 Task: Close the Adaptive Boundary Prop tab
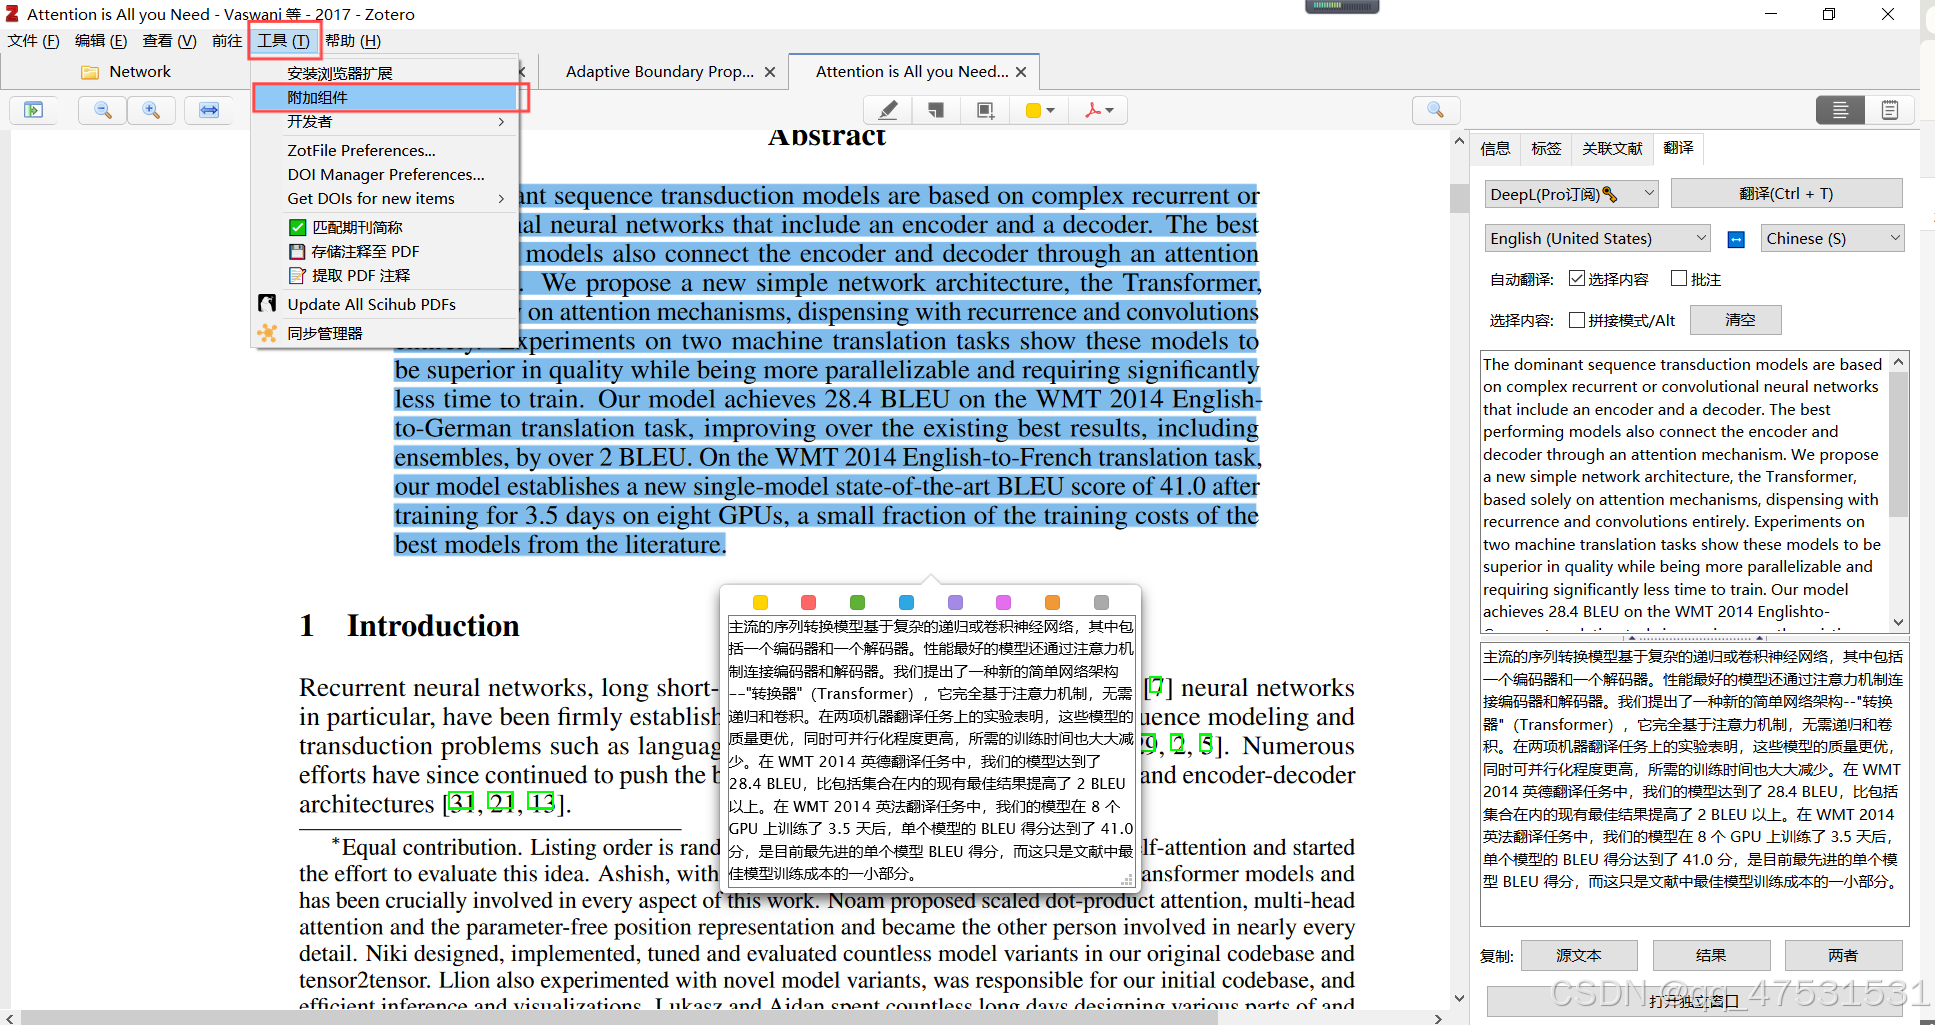[770, 72]
